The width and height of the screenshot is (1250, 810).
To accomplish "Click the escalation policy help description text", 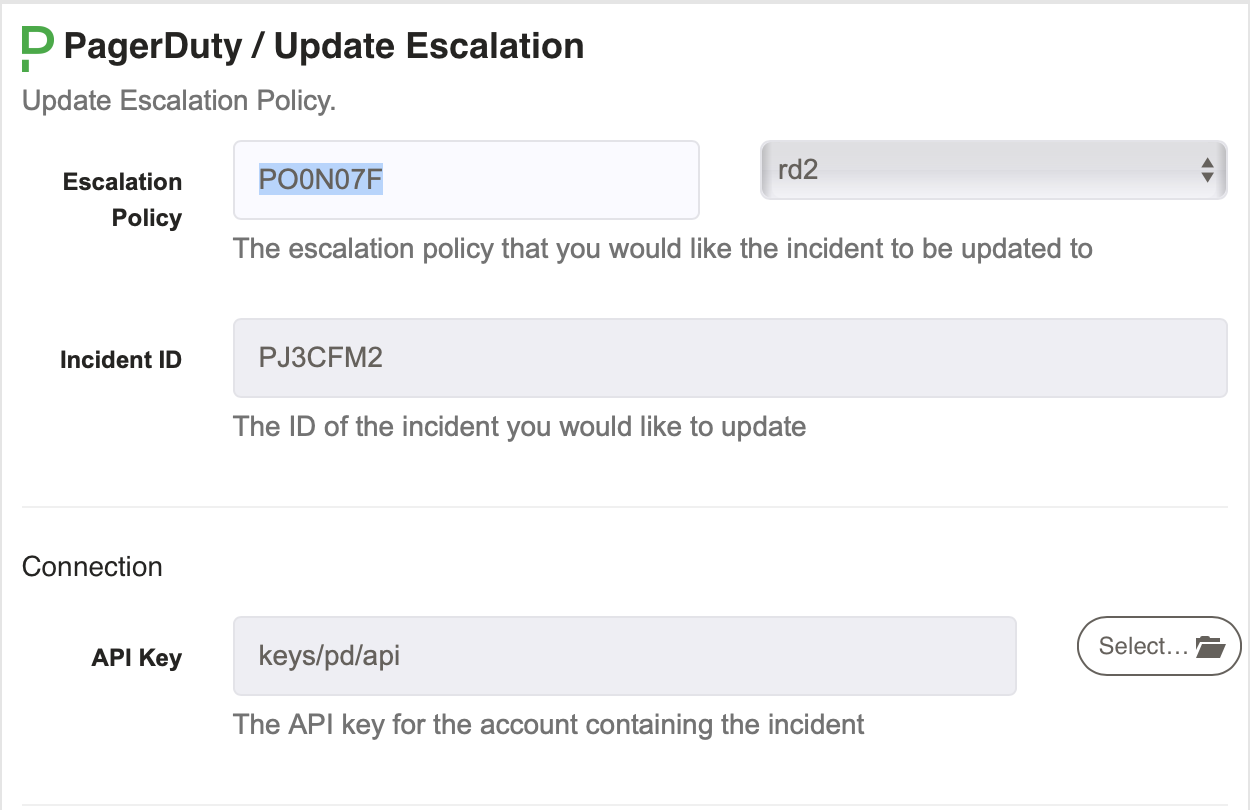I will [x=663, y=248].
